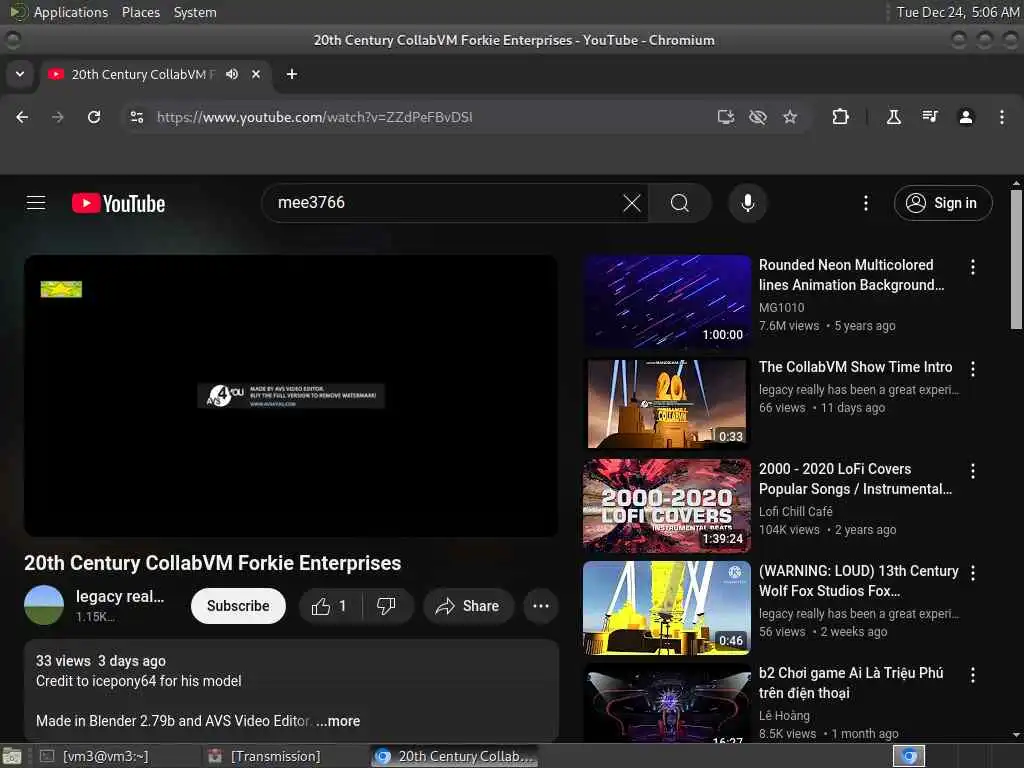The width and height of the screenshot is (1024, 768).
Task: Reload the page
Action: pos(94,117)
